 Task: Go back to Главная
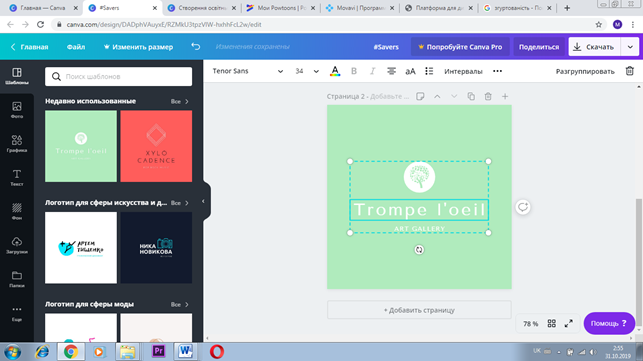30,47
